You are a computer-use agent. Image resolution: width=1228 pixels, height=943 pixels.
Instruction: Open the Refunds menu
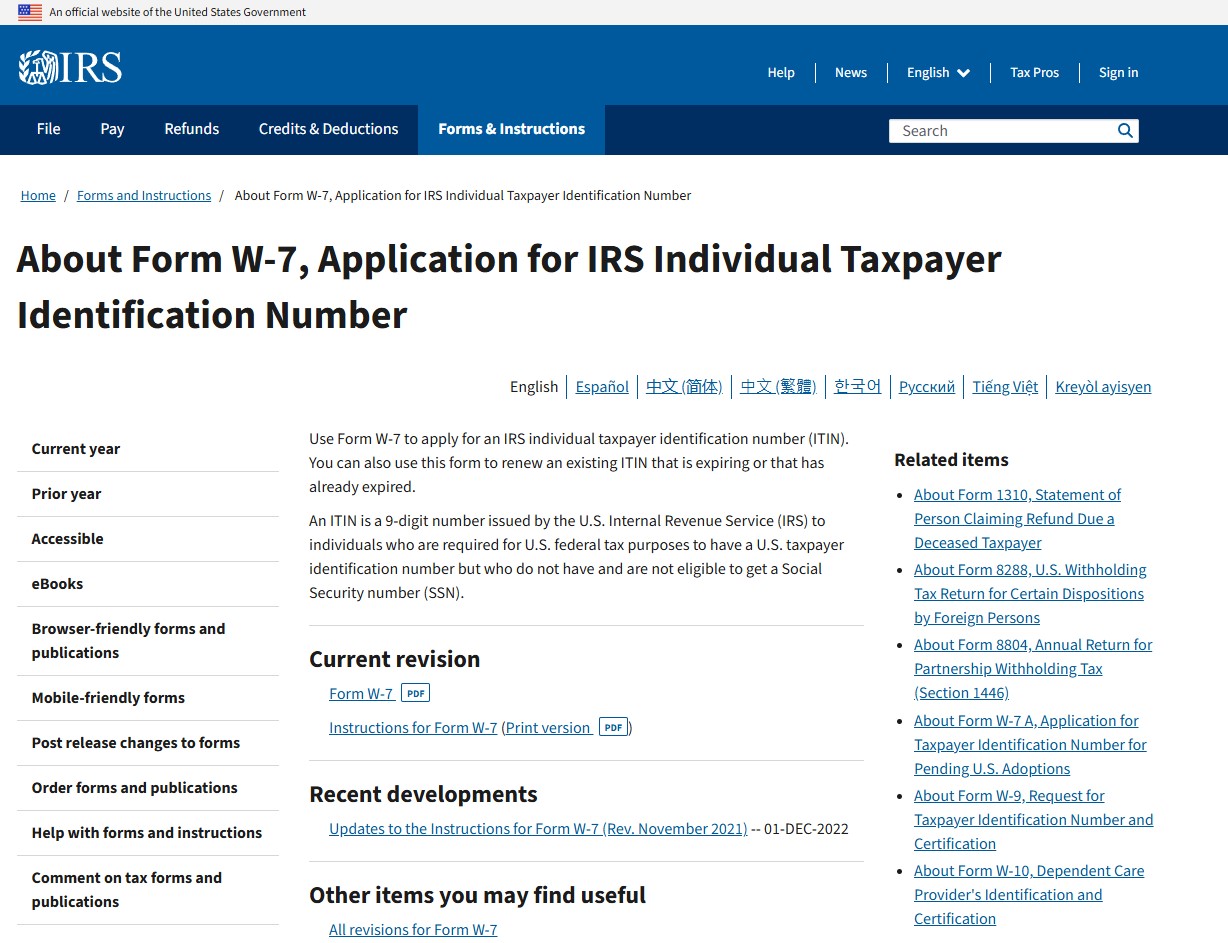192,129
